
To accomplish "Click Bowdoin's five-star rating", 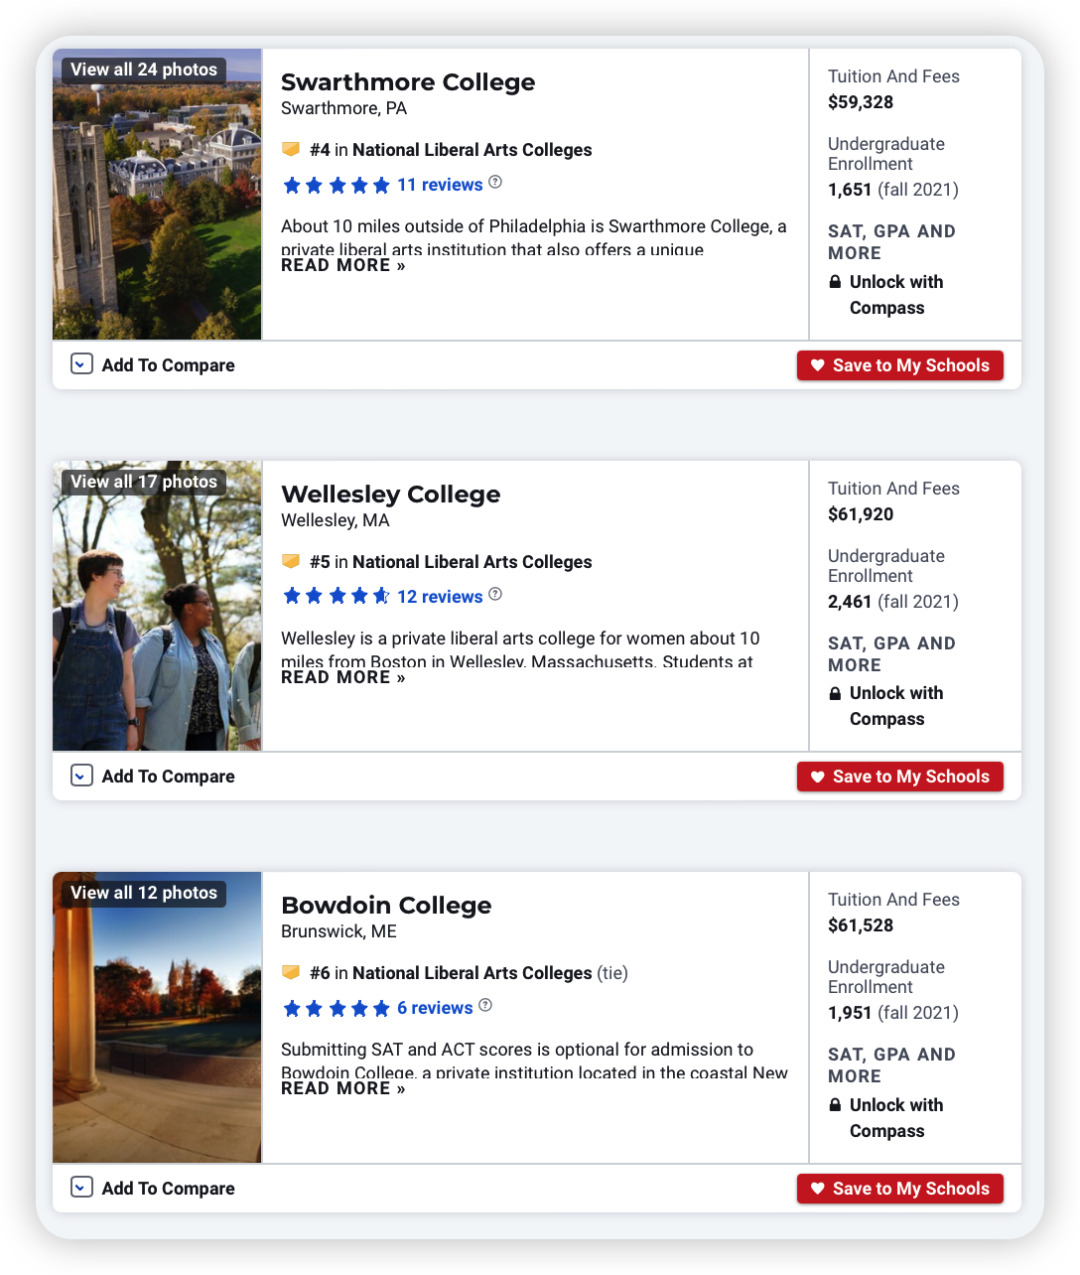I will (x=336, y=1008).
